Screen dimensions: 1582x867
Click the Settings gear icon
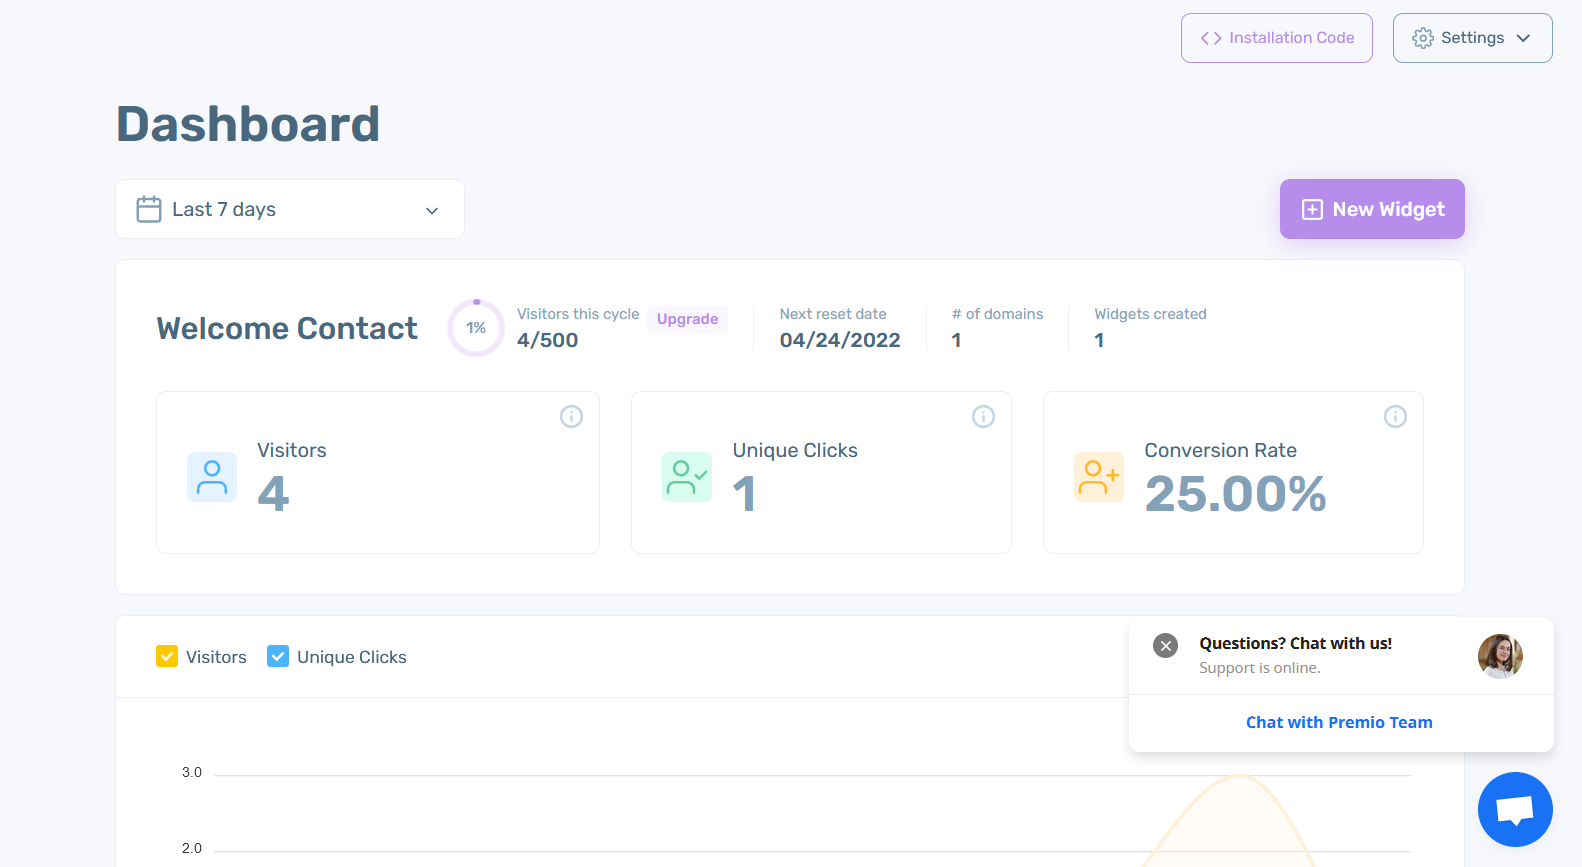1423,38
